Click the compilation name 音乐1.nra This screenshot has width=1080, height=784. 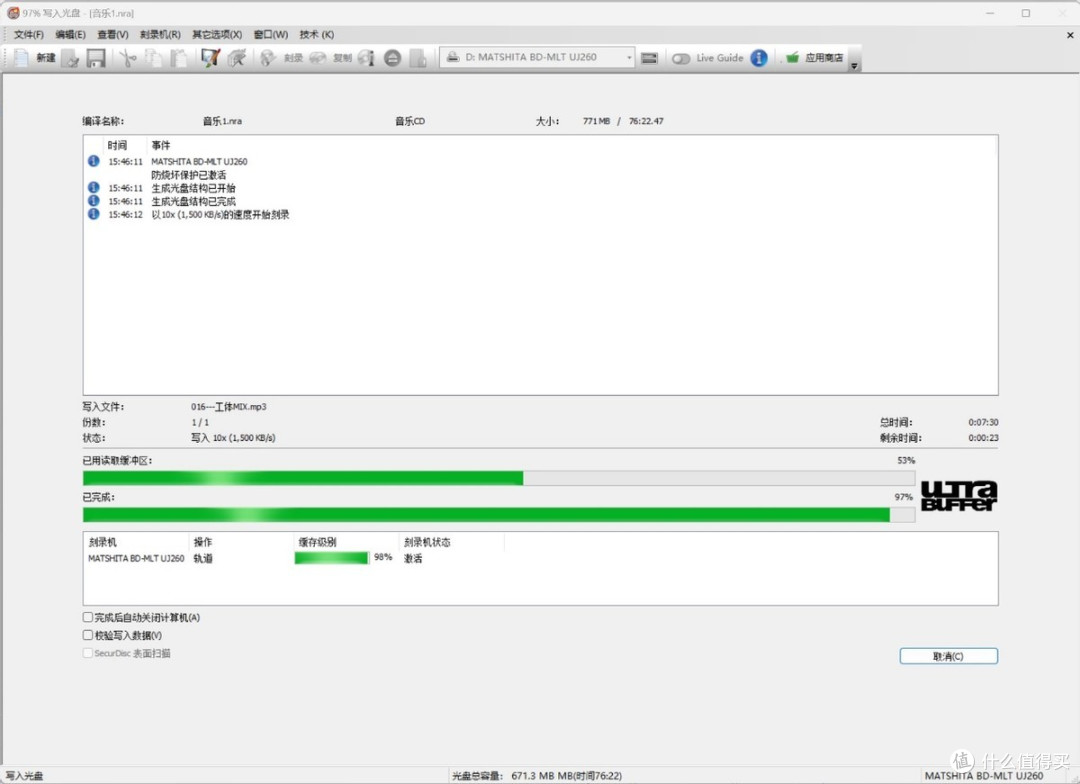coord(222,121)
